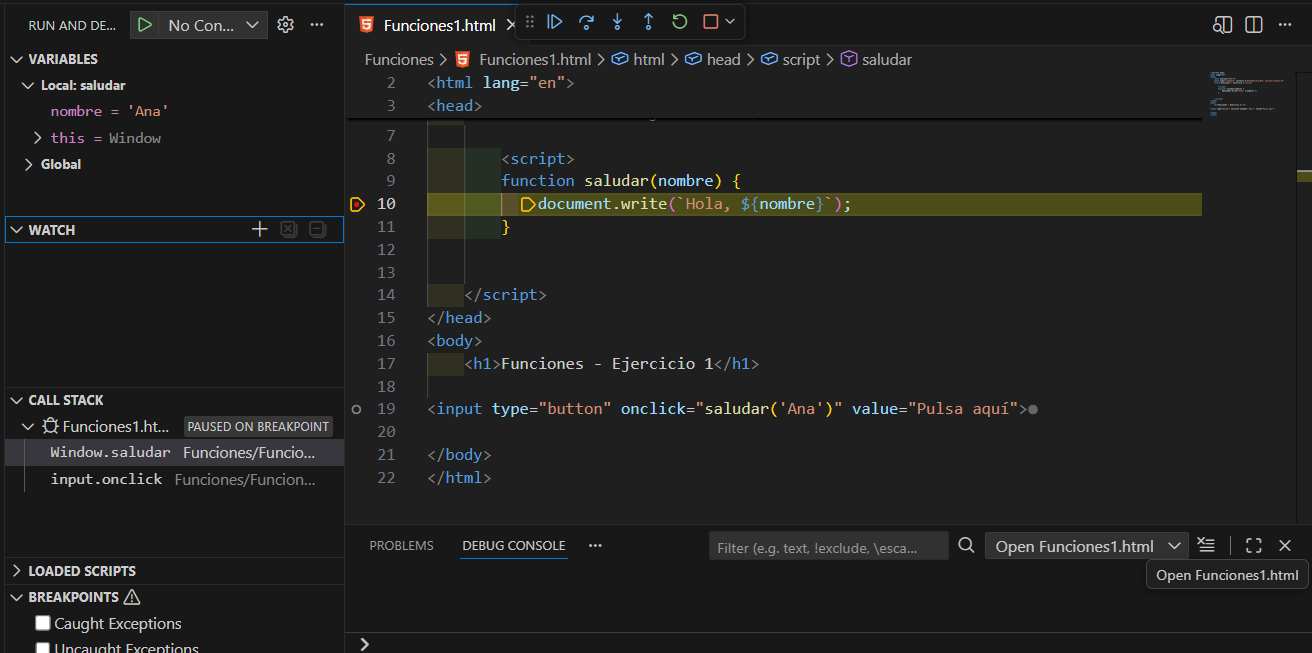Open the 'Open Funciones1.html' session dropdown
This screenshot has width=1312, height=653.
pos(1086,546)
